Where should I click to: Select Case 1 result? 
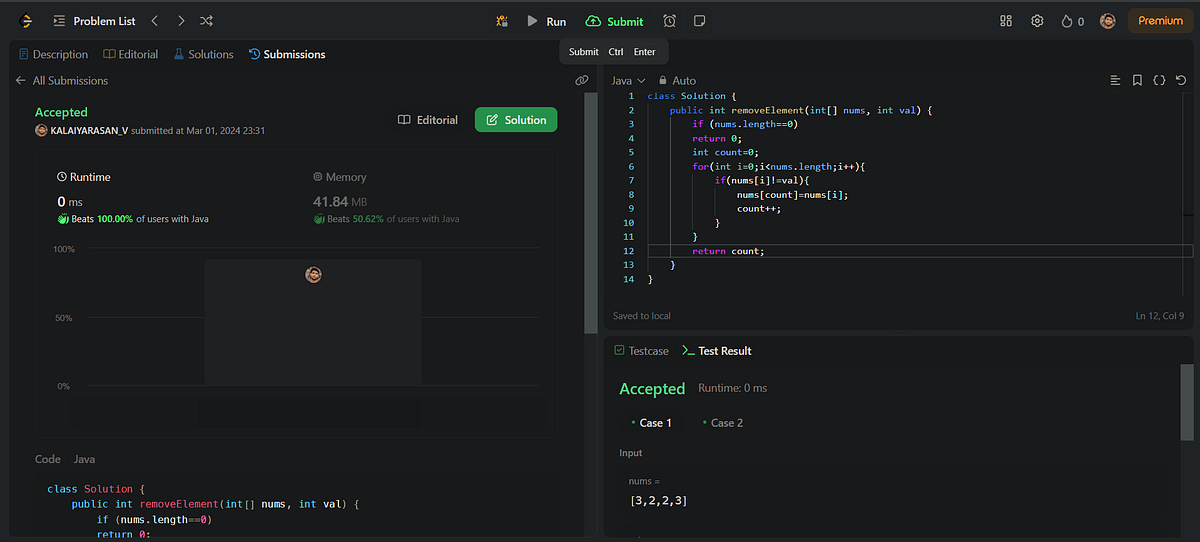[x=651, y=423]
